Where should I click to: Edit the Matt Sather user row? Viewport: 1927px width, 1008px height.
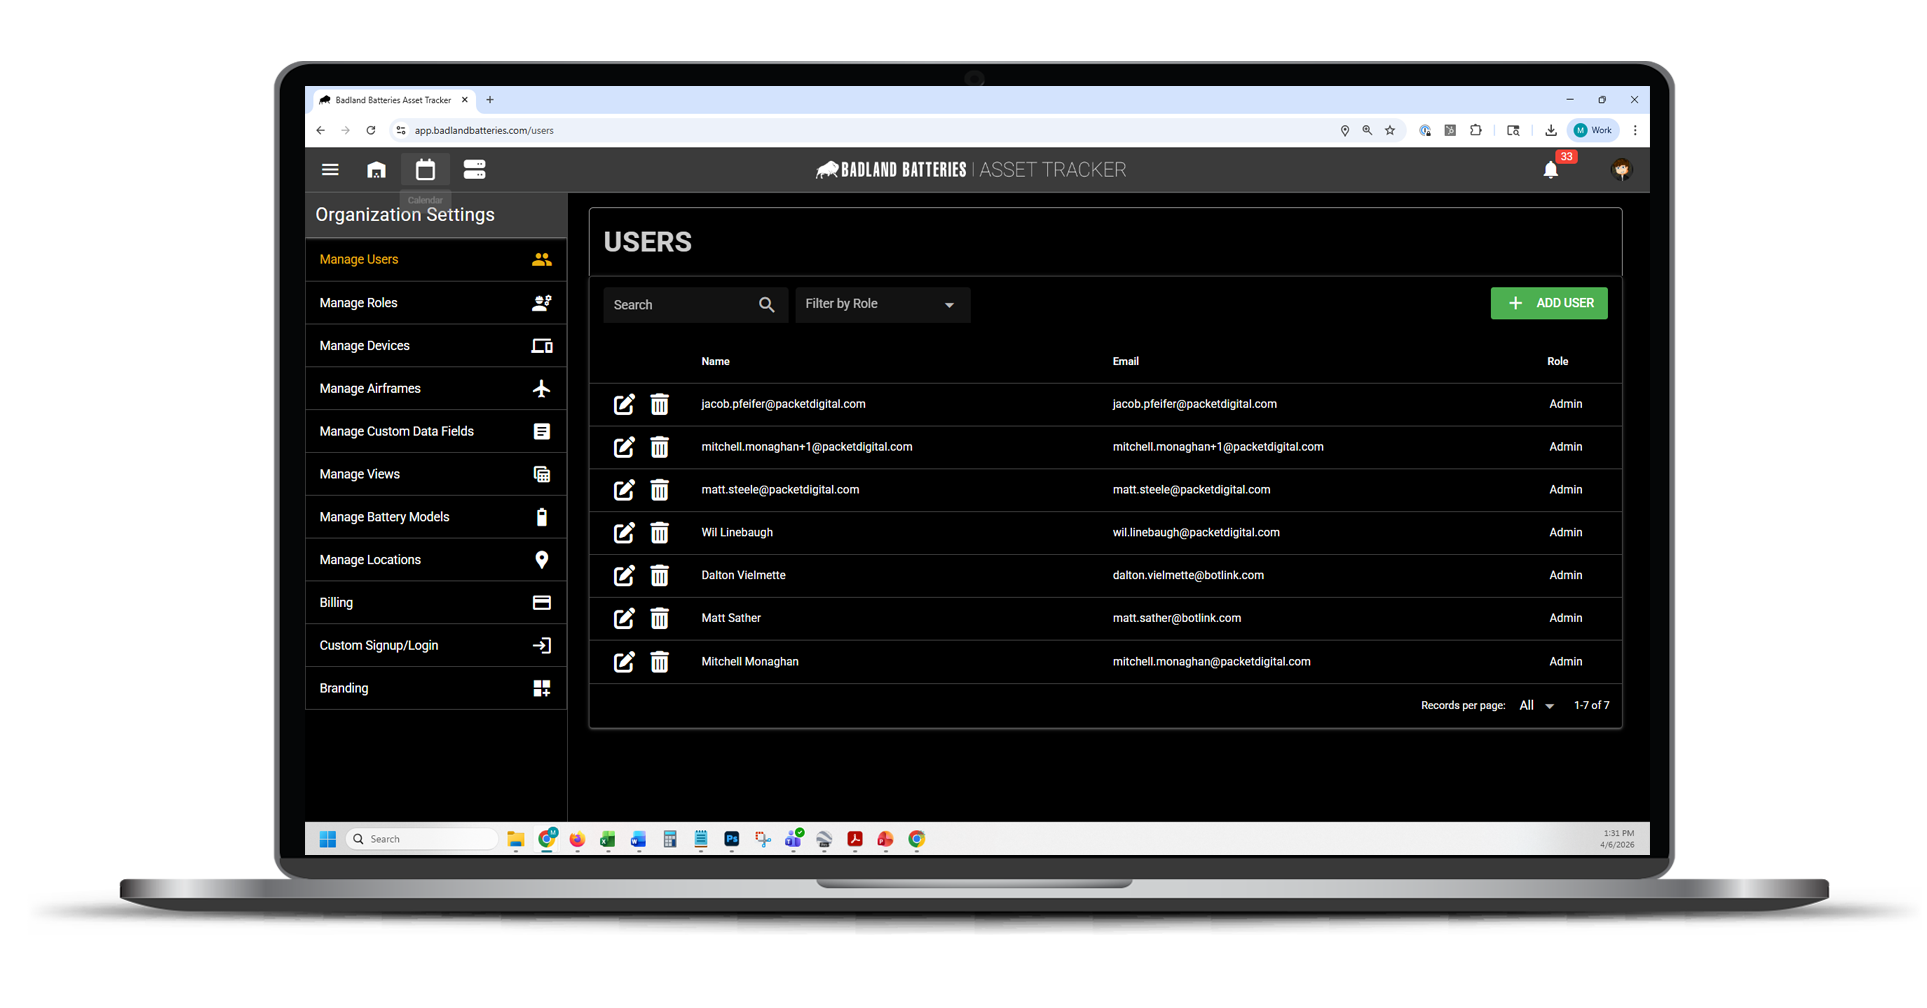[624, 619]
